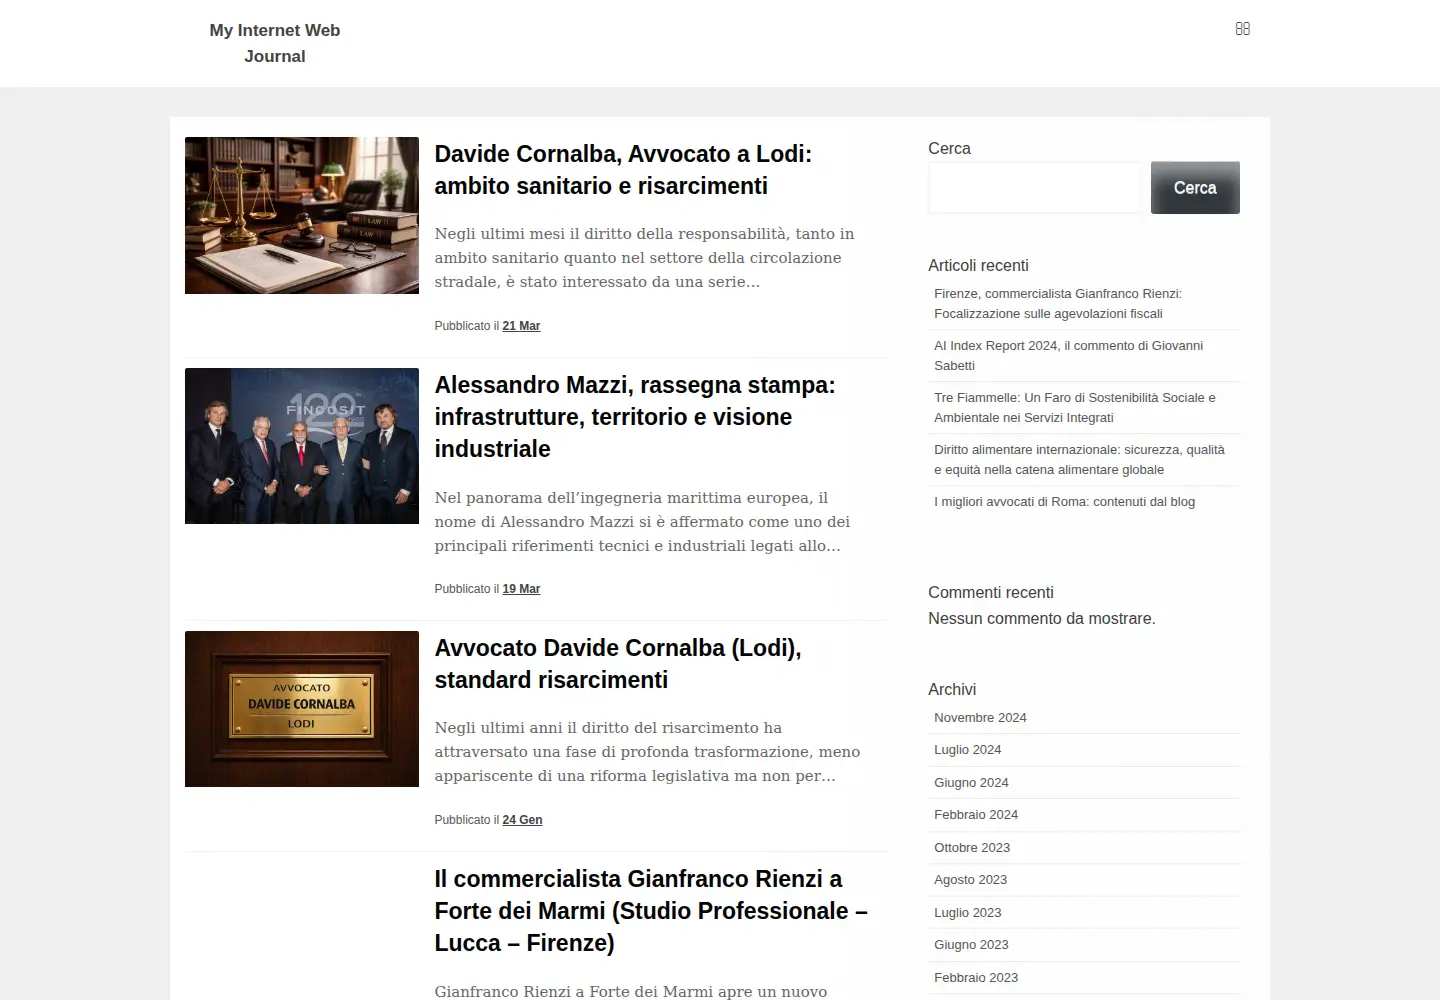Open the Luglio 2023 archive
Image resolution: width=1440 pixels, height=1000 pixels.
click(967, 913)
